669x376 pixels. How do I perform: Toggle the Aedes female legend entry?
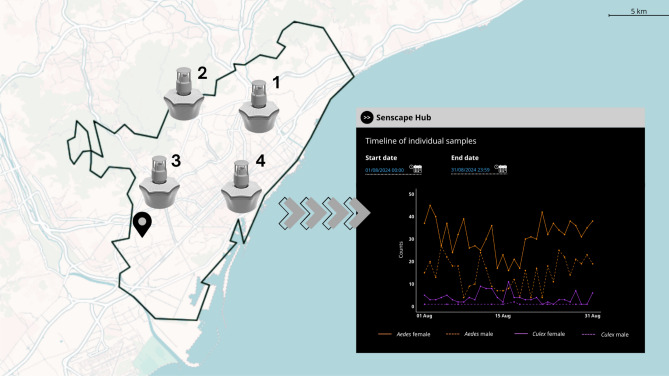pos(404,334)
